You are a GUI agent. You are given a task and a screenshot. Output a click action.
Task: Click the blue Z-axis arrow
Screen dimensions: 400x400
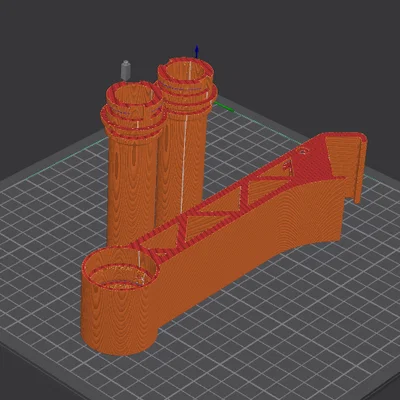[197, 52]
